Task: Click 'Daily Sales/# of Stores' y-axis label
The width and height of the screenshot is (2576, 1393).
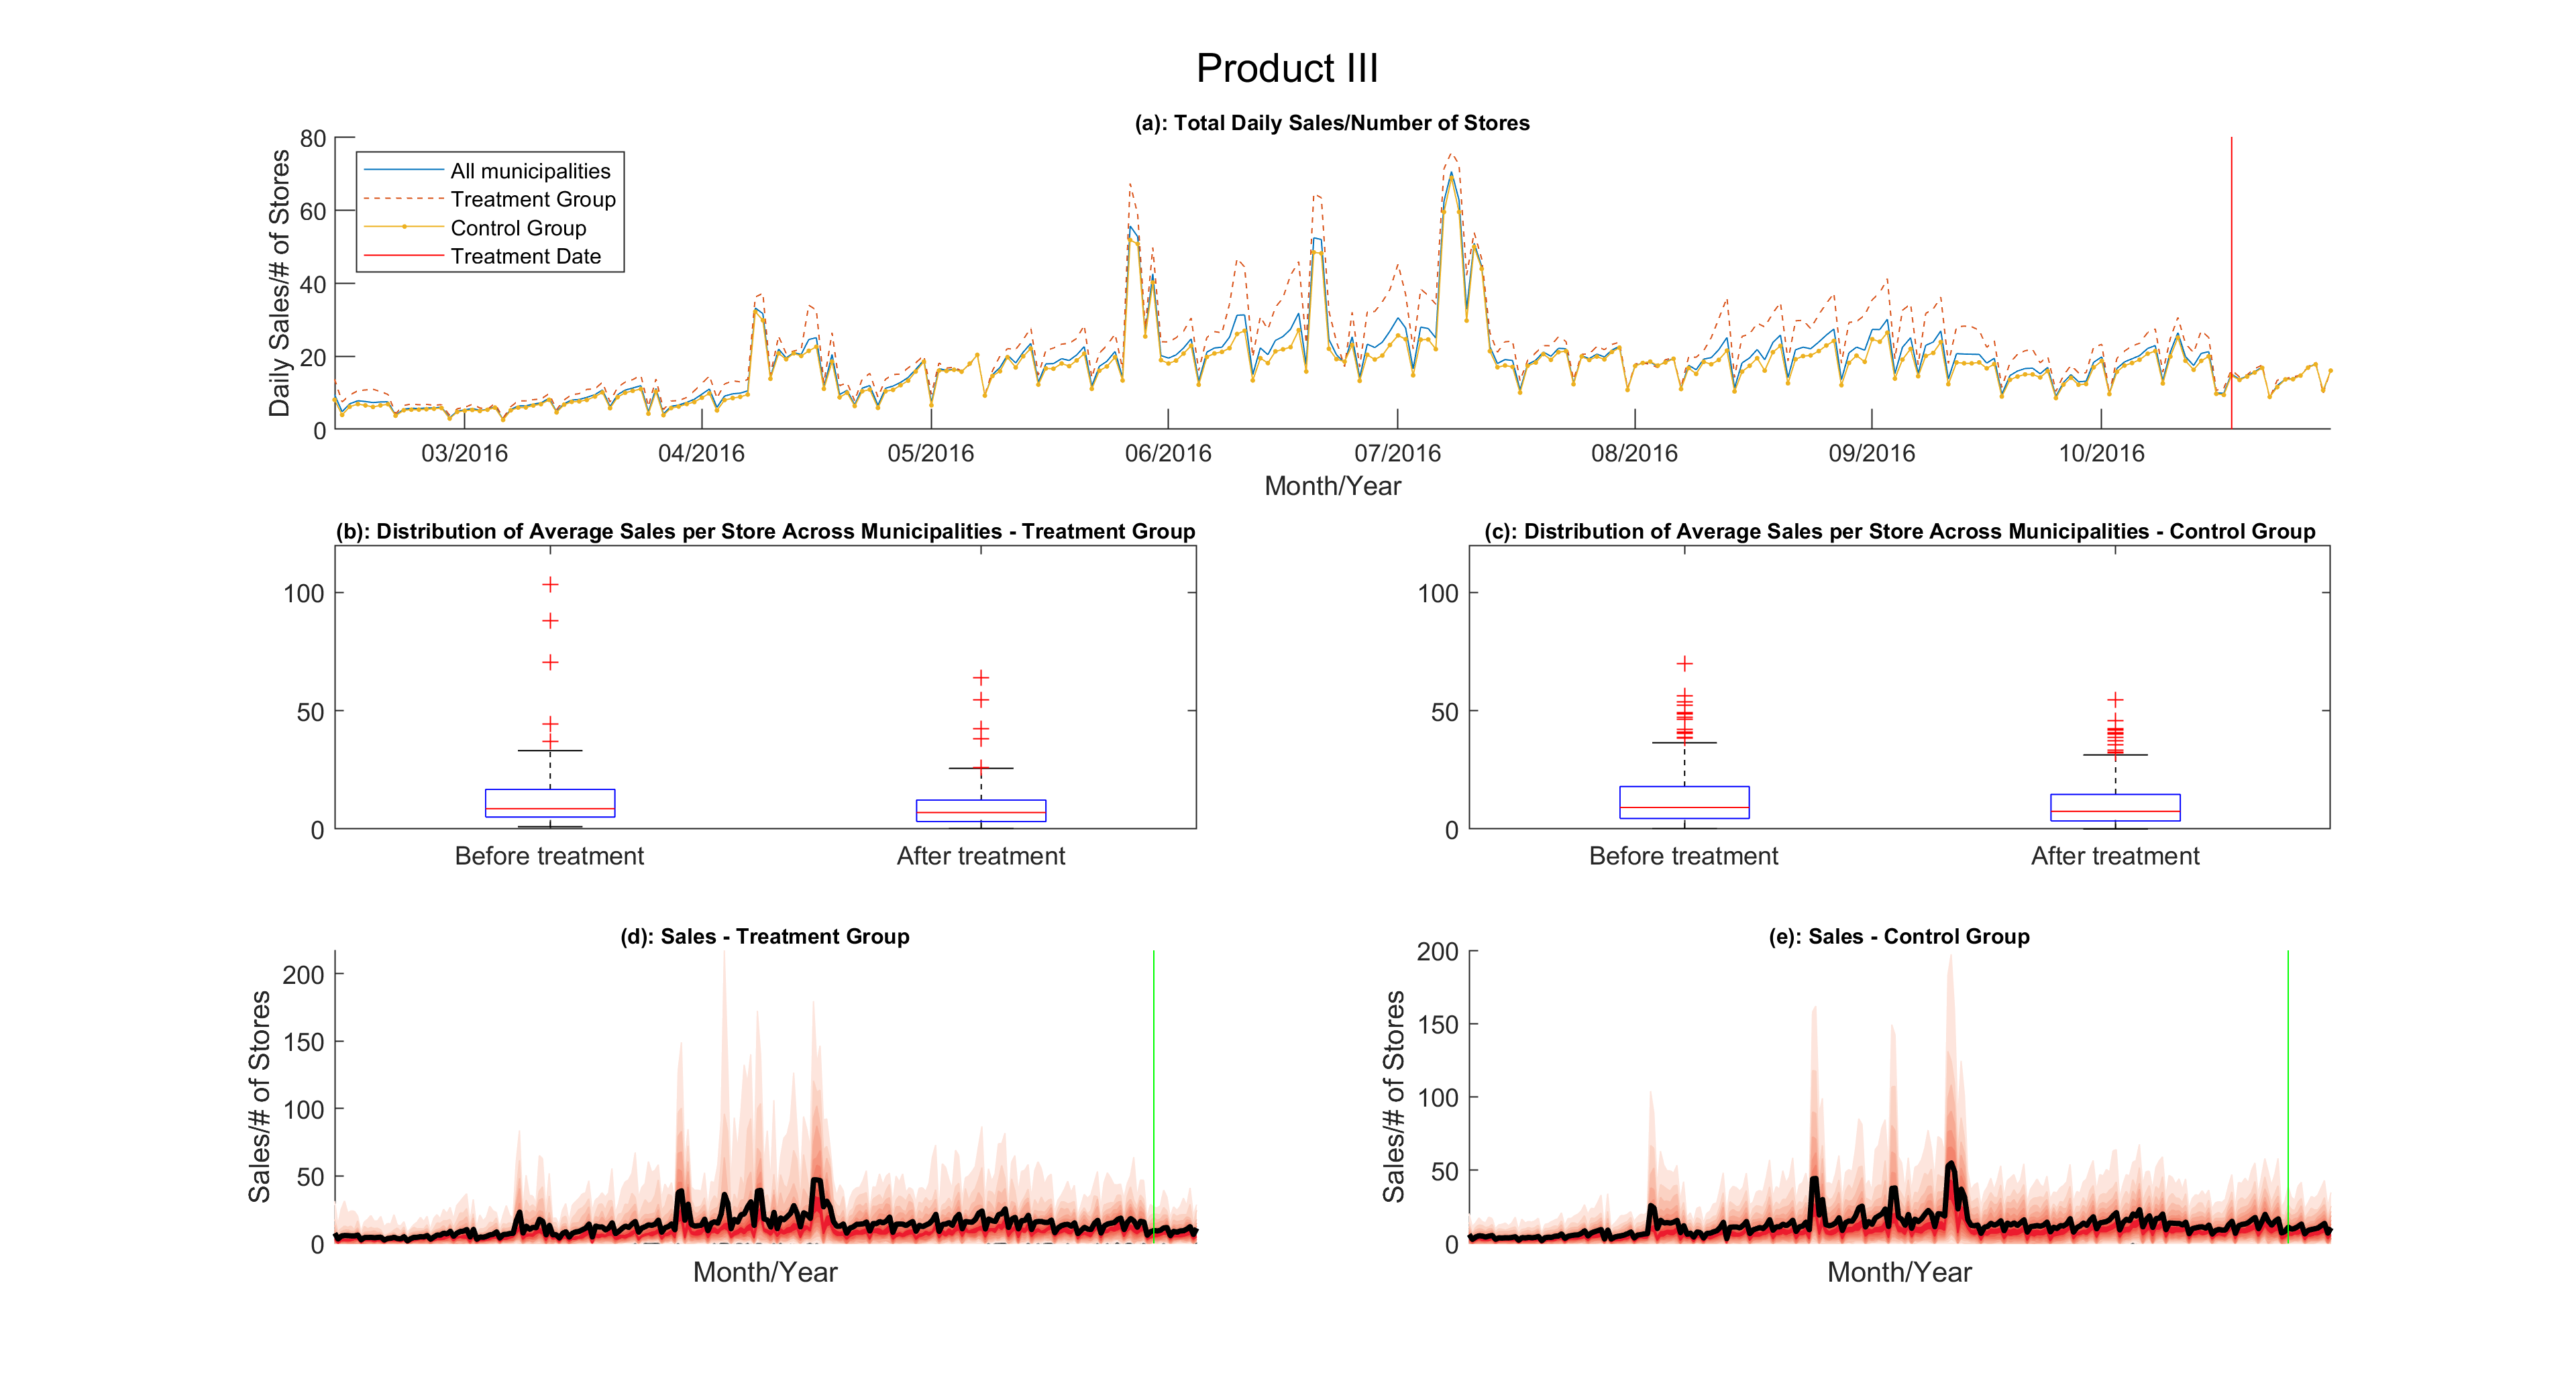Action: [279, 283]
